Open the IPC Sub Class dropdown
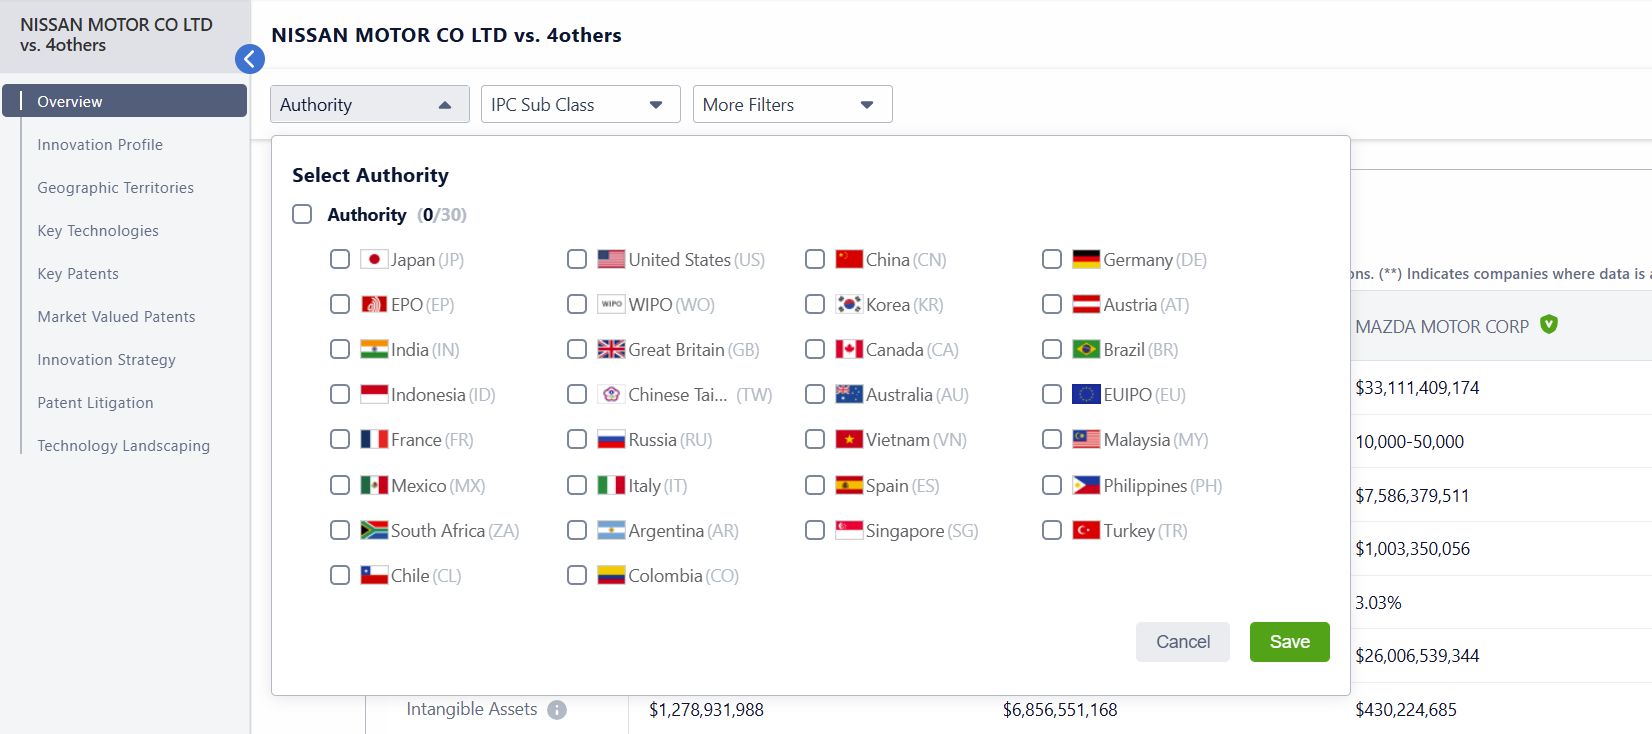1652x734 pixels. click(580, 104)
